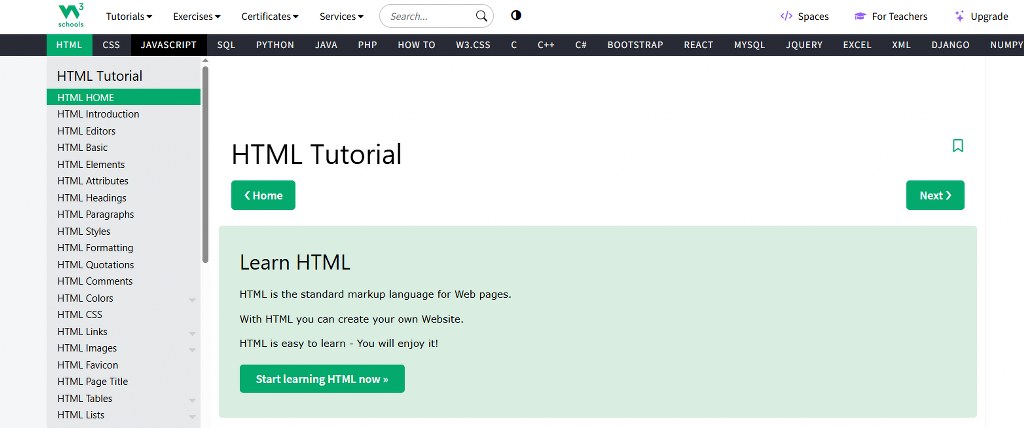Open HTML Comments in sidebar
Image resolution: width=1024 pixels, height=428 pixels.
pos(123,281)
